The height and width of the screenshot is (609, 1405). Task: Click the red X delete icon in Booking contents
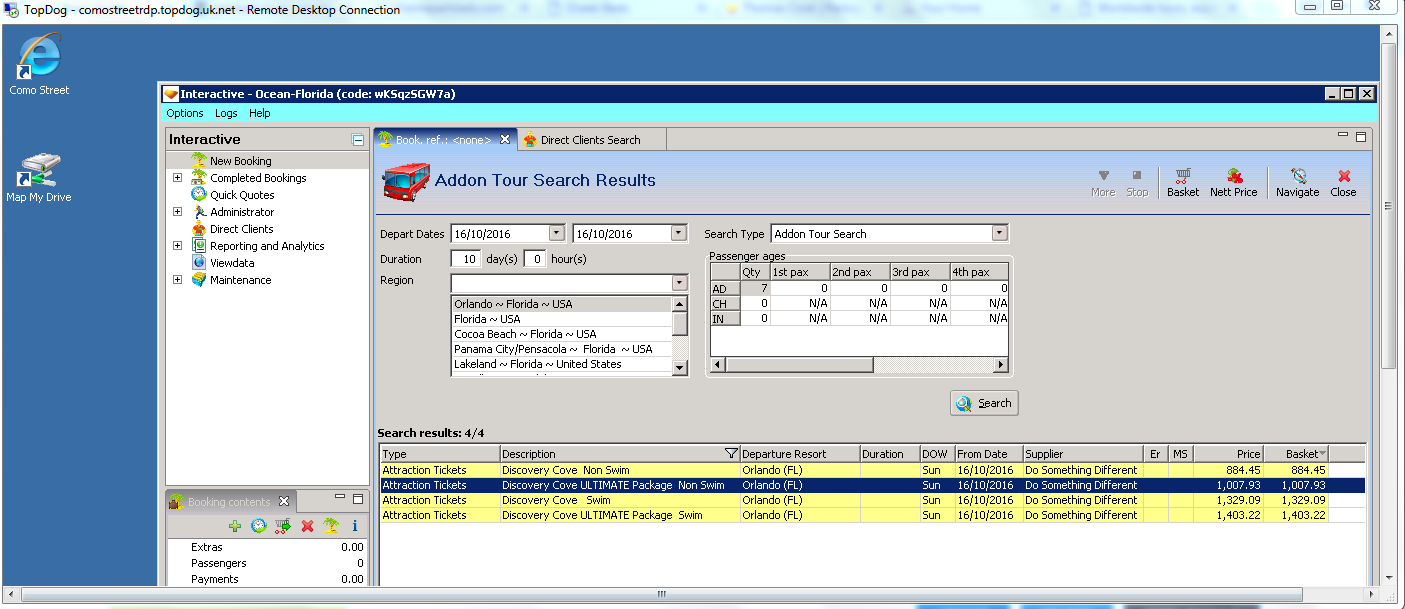[307, 526]
